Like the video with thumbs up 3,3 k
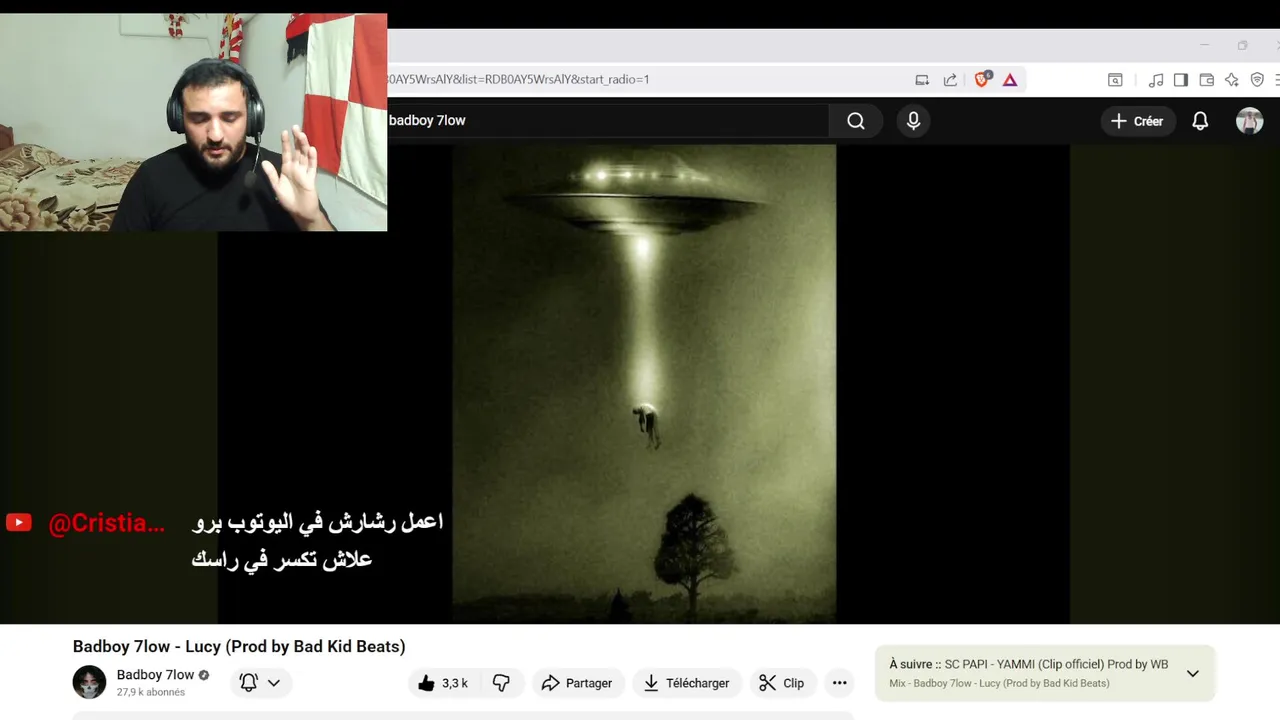The height and width of the screenshot is (720, 1280). (x=443, y=683)
